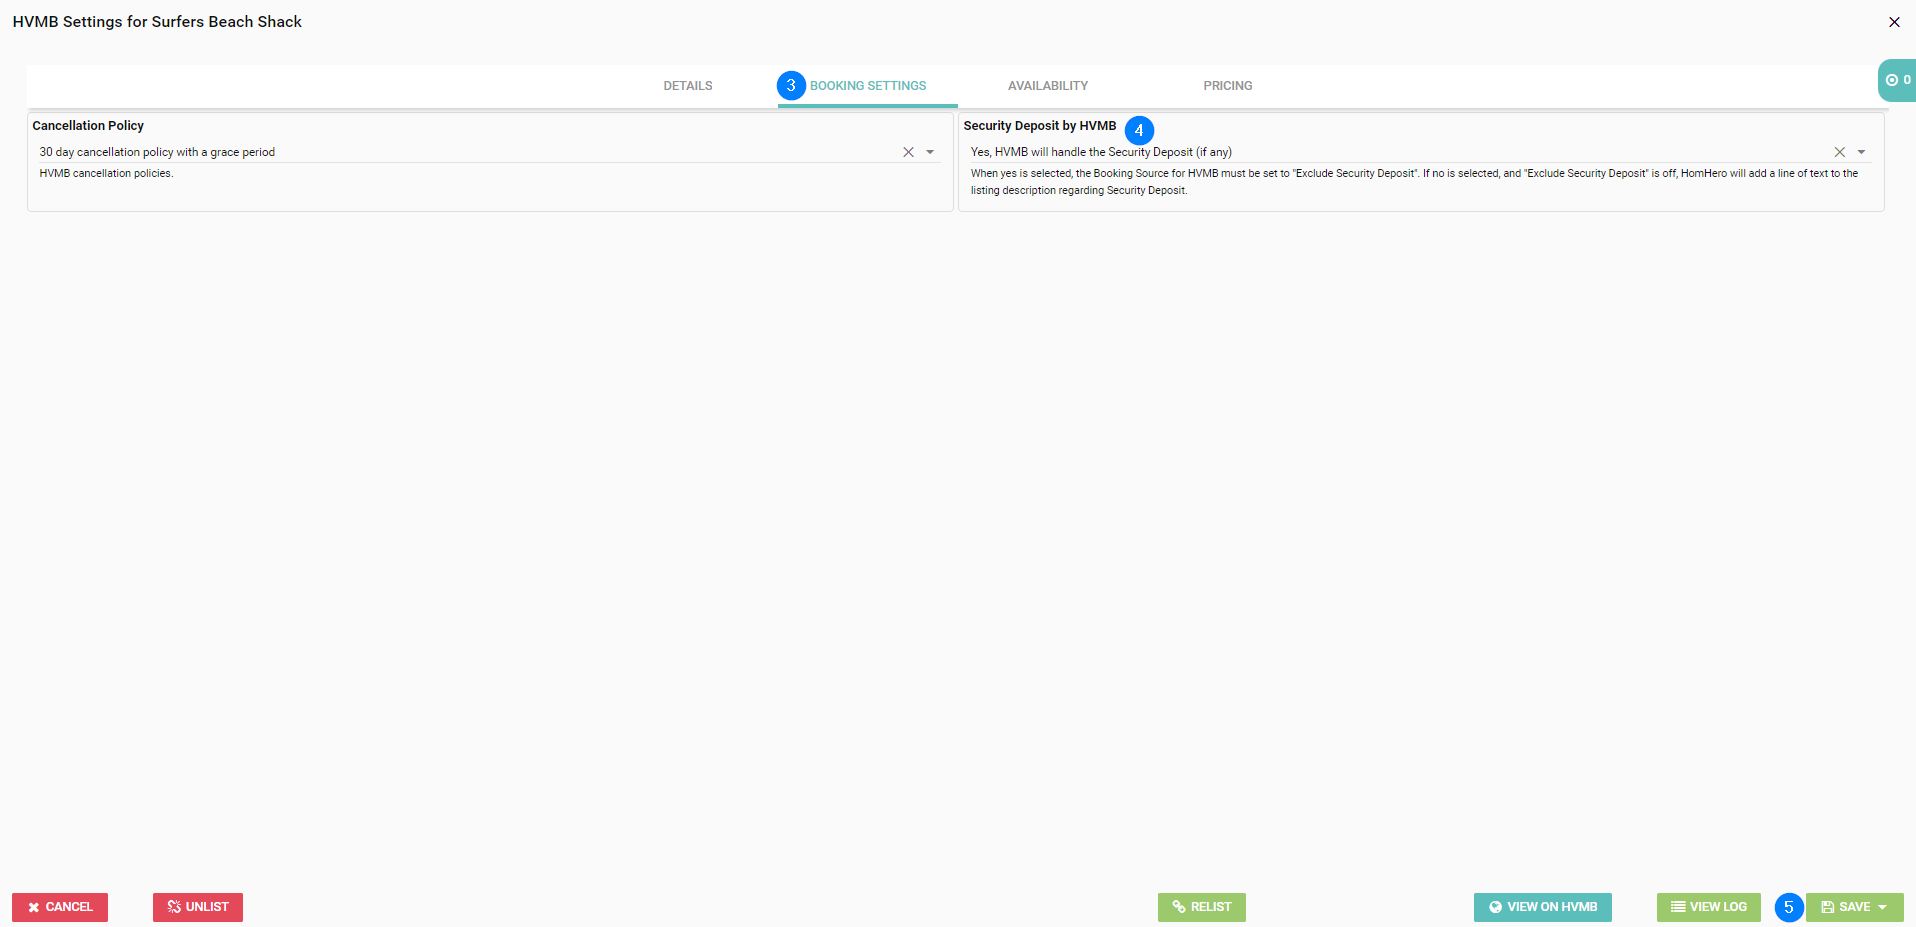Open View on HVMB

pos(1542,907)
